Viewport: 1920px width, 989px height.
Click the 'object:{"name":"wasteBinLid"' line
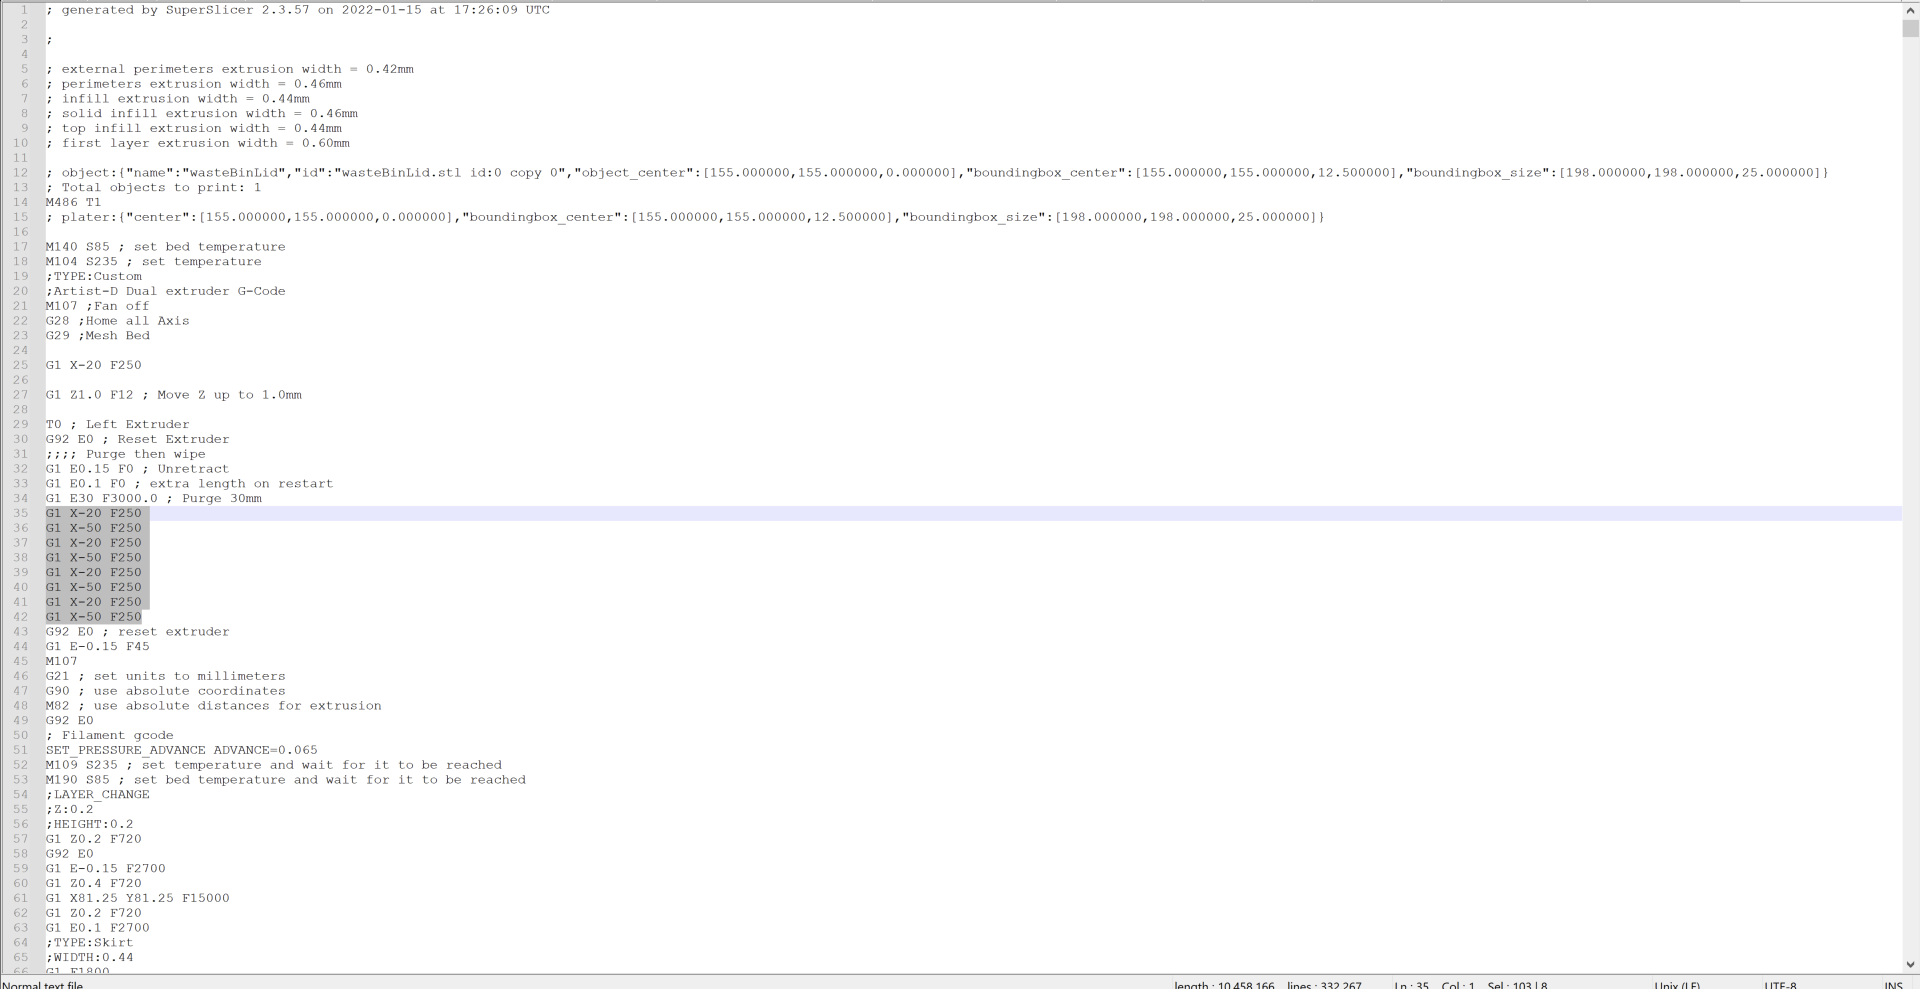click(937, 173)
